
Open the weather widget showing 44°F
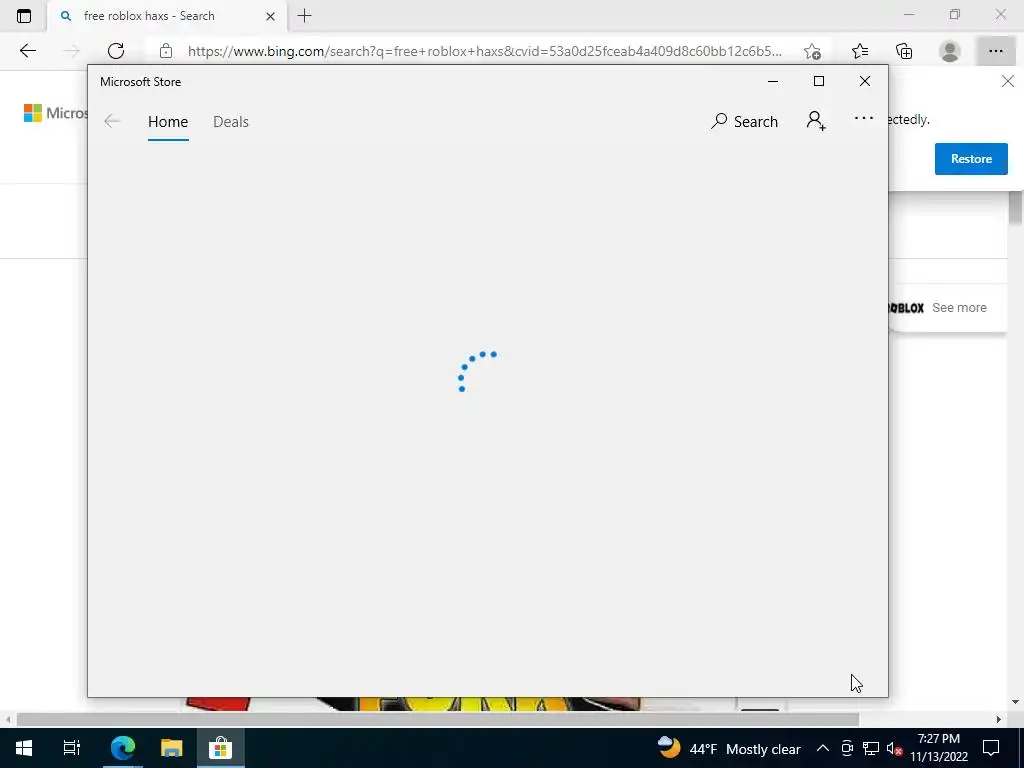click(x=729, y=748)
